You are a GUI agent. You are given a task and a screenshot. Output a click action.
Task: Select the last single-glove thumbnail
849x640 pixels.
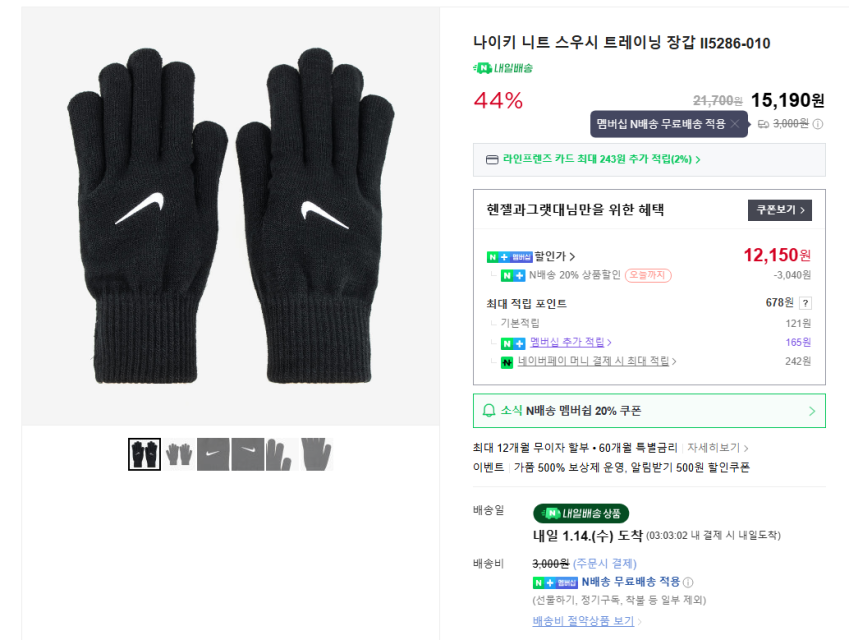[315, 454]
